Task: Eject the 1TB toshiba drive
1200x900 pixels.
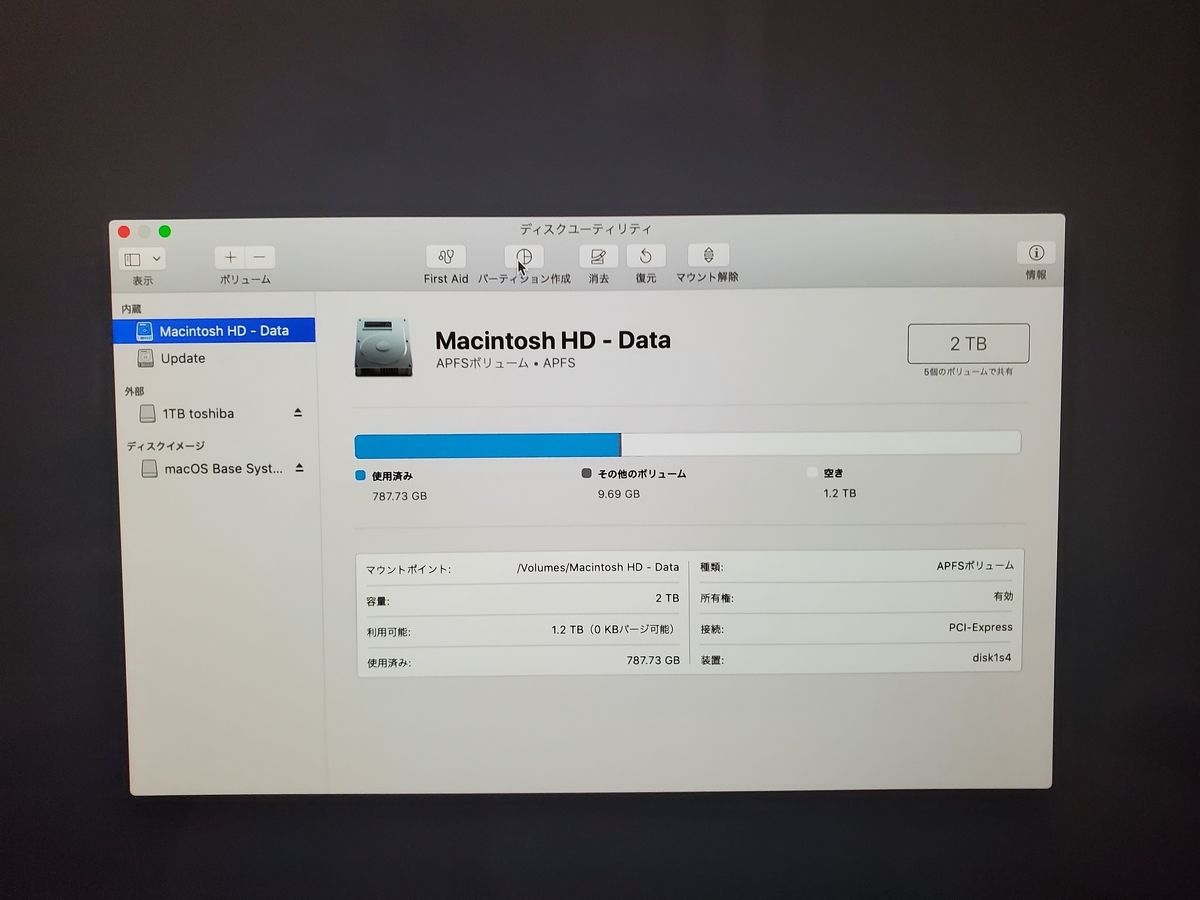Action: click(298, 412)
